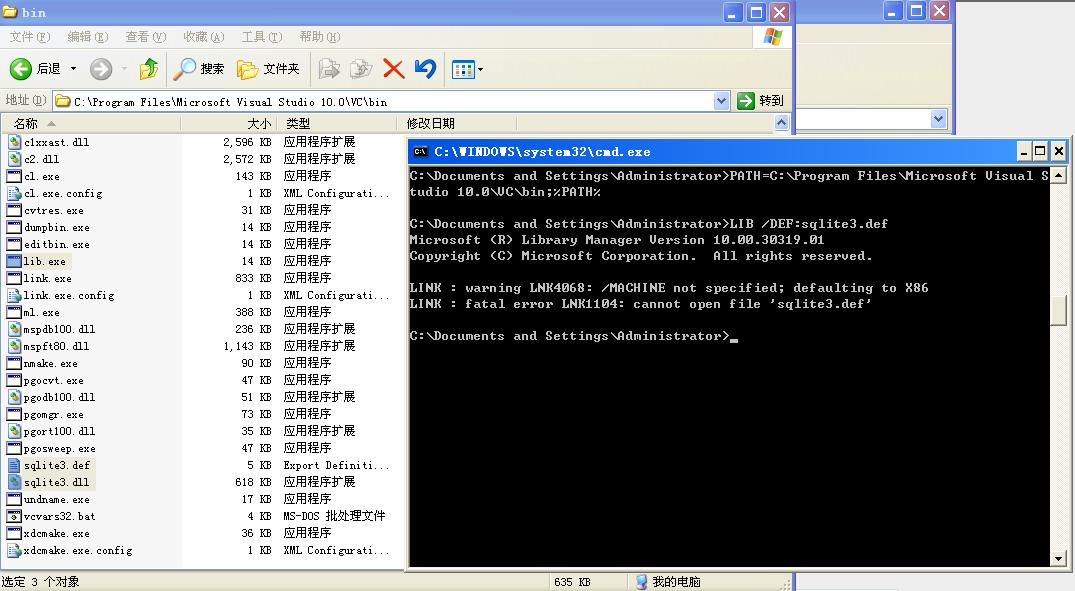Click the Copy To toolbar icon

pyautogui.click(x=361, y=69)
